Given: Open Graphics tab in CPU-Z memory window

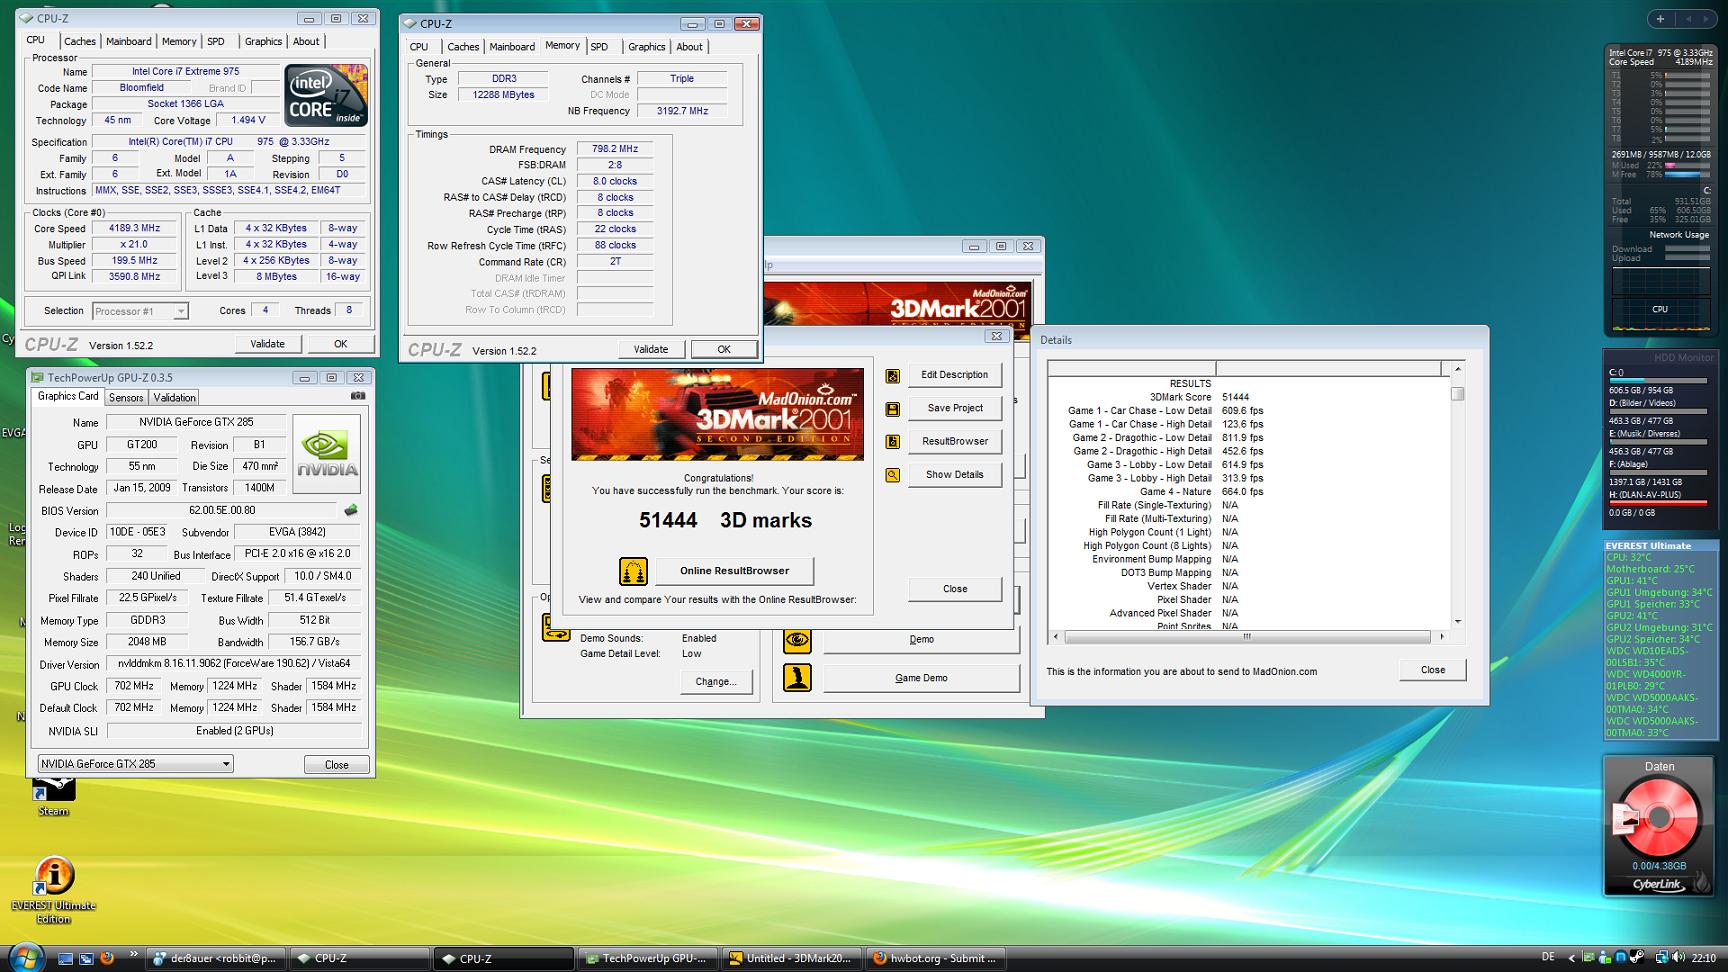Looking at the screenshot, I should 646,46.
